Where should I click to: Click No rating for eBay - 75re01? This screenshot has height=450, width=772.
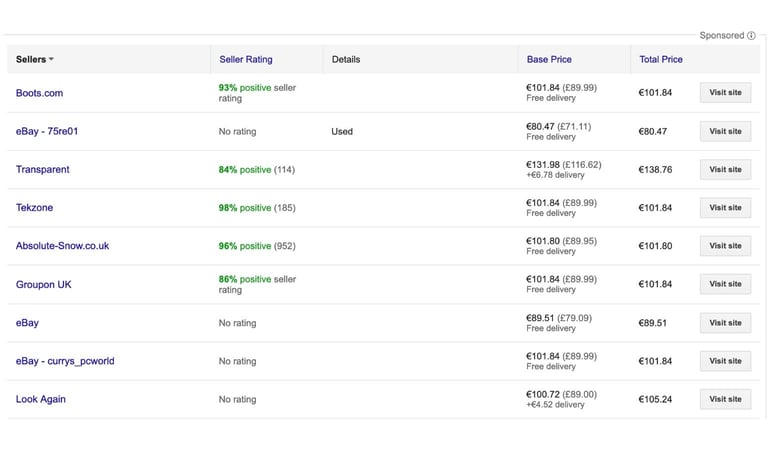[237, 131]
